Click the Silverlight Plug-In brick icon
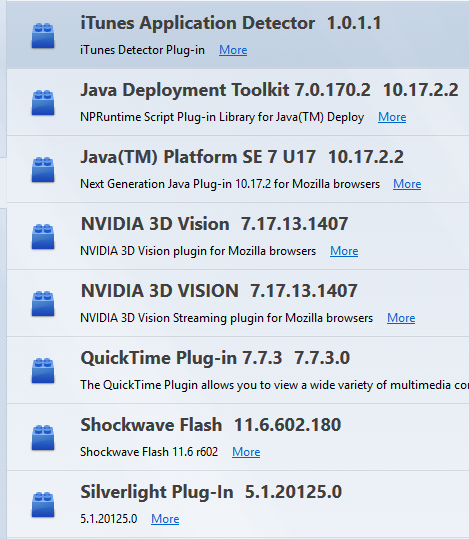The height and width of the screenshot is (539, 469). 43,505
